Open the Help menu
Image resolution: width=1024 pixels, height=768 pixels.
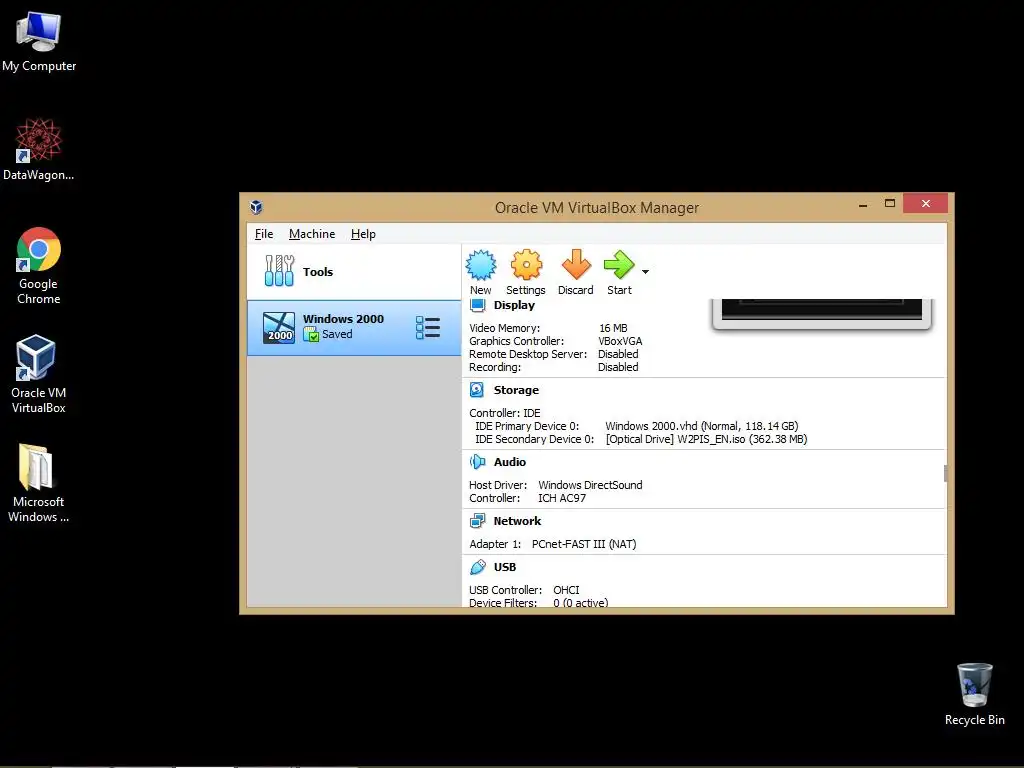click(x=363, y=234)
